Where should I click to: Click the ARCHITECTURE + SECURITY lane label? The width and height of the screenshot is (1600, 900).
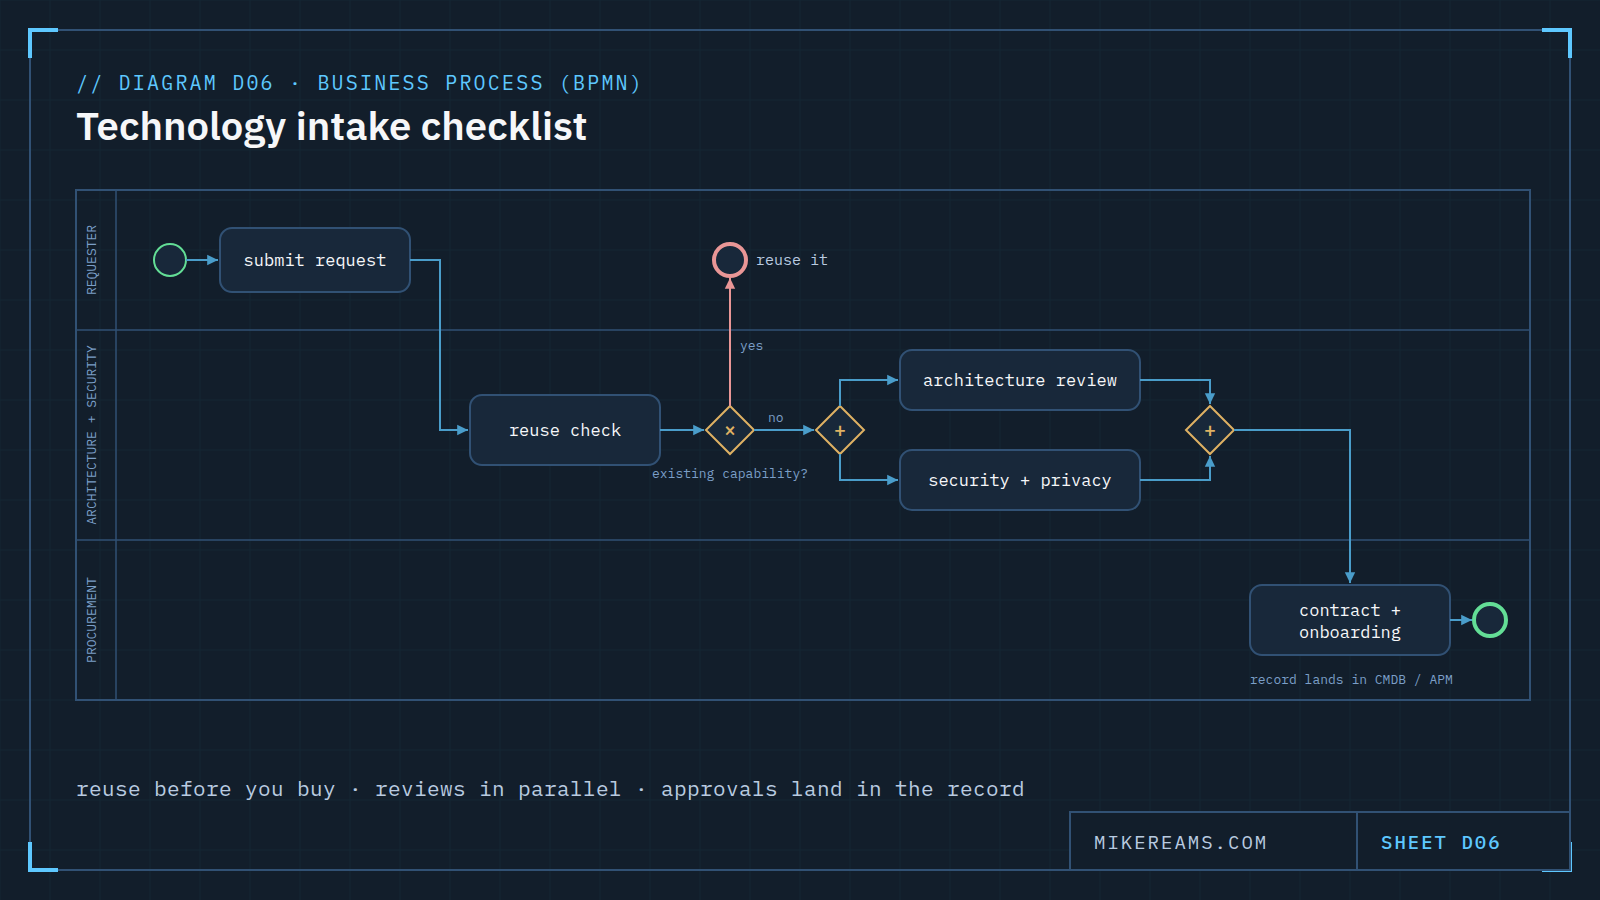[x=92, y=435]
